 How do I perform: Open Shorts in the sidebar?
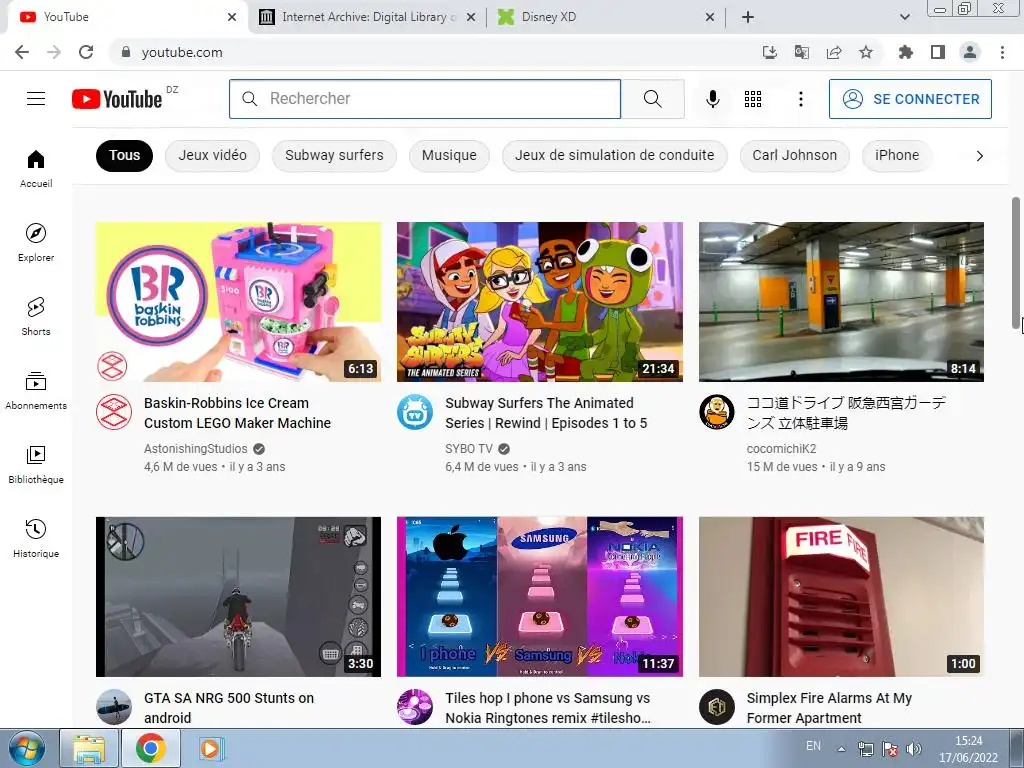click(x=36, y=316)
